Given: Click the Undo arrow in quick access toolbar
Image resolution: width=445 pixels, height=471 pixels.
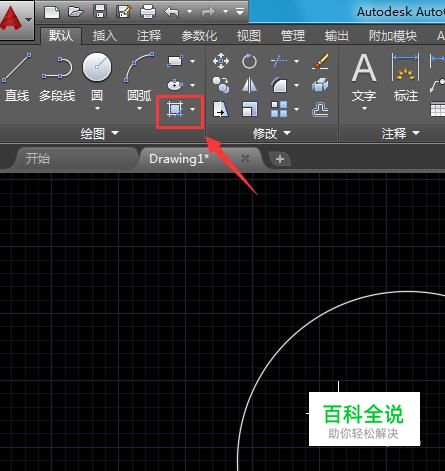Looking at the screenshot, I should click(172, 12).
